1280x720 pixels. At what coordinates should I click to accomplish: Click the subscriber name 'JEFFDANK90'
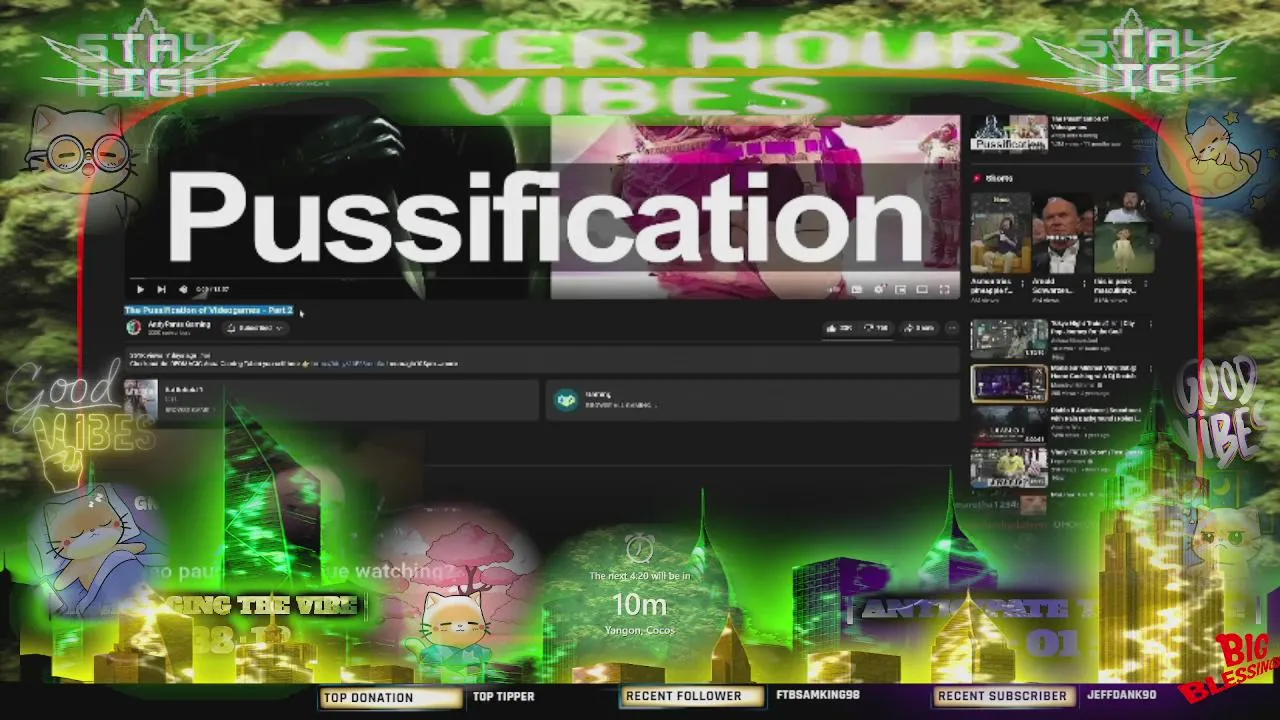pyautogui.click(x=1121, y=695)
